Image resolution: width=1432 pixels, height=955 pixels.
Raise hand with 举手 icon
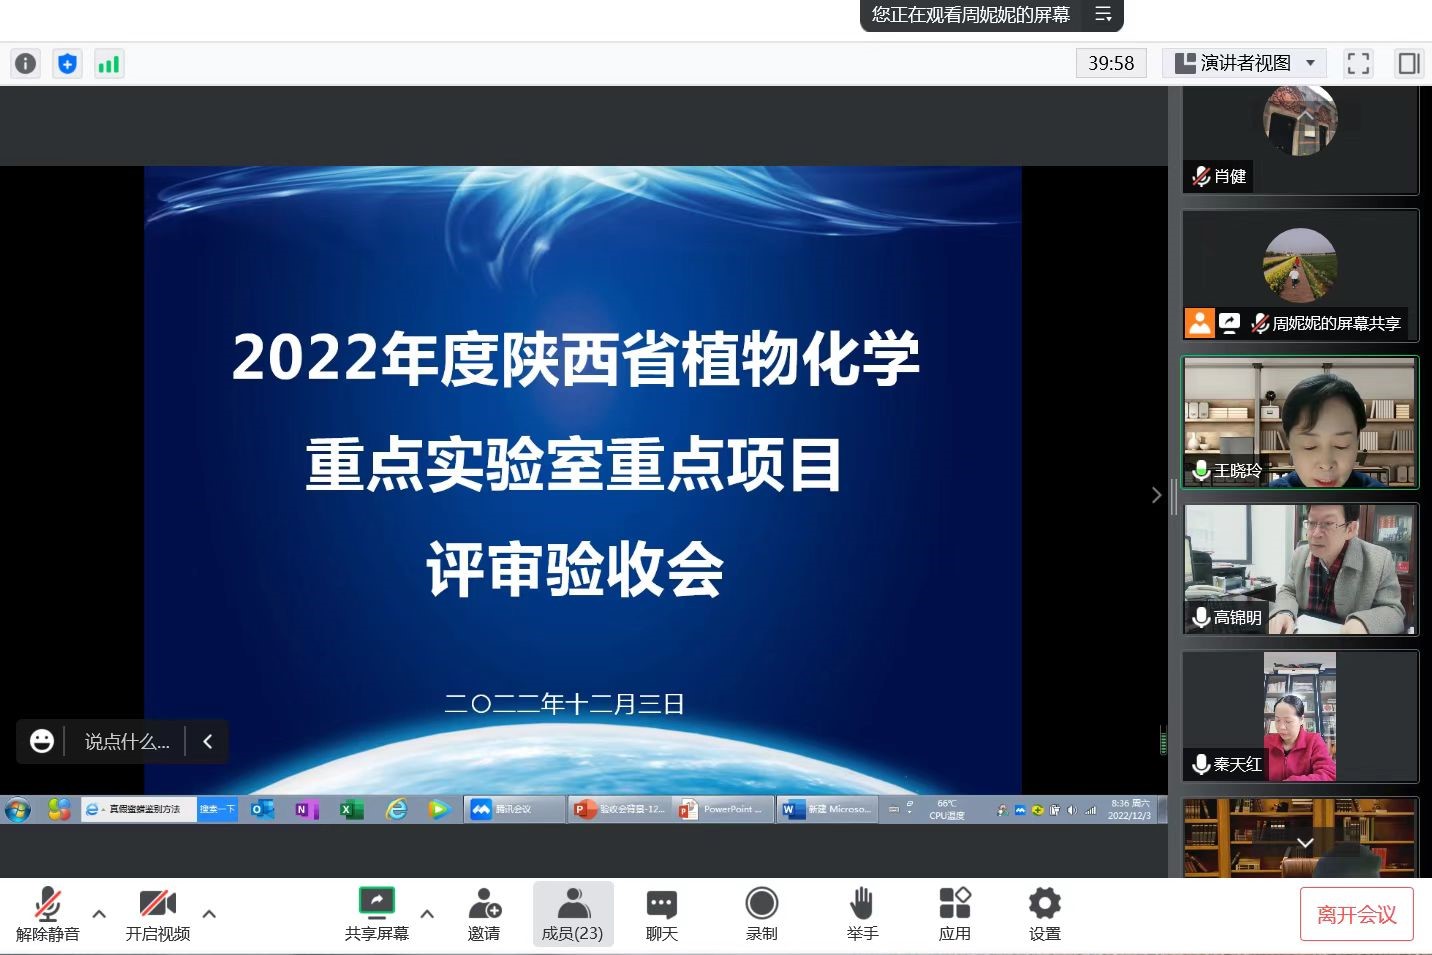click(x=861, y=914)
